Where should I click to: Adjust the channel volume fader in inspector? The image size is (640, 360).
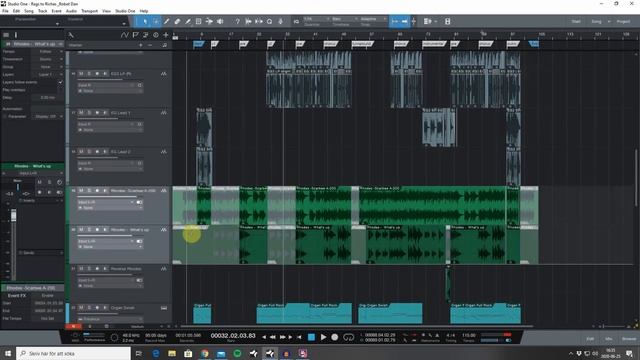[x=13, y=215]
